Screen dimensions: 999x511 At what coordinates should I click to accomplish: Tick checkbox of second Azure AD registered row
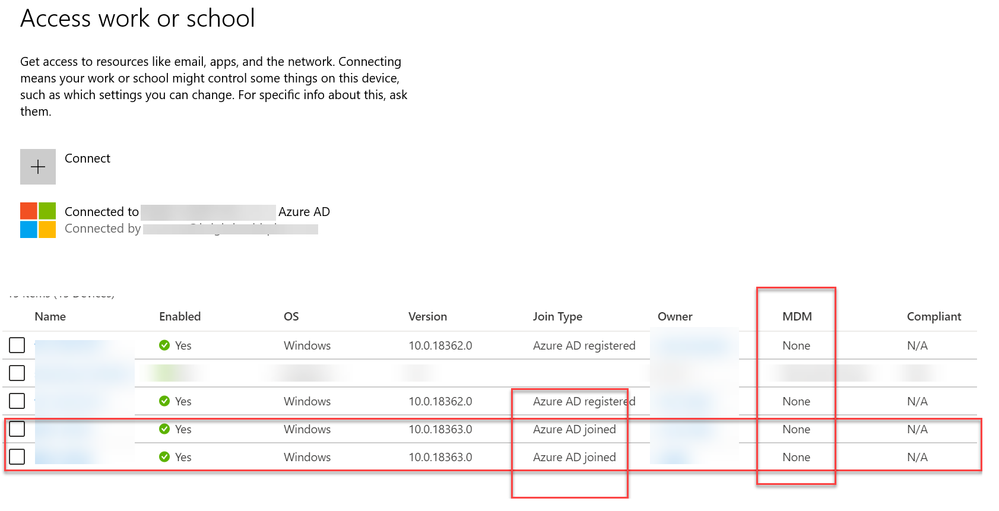[17, 401]
